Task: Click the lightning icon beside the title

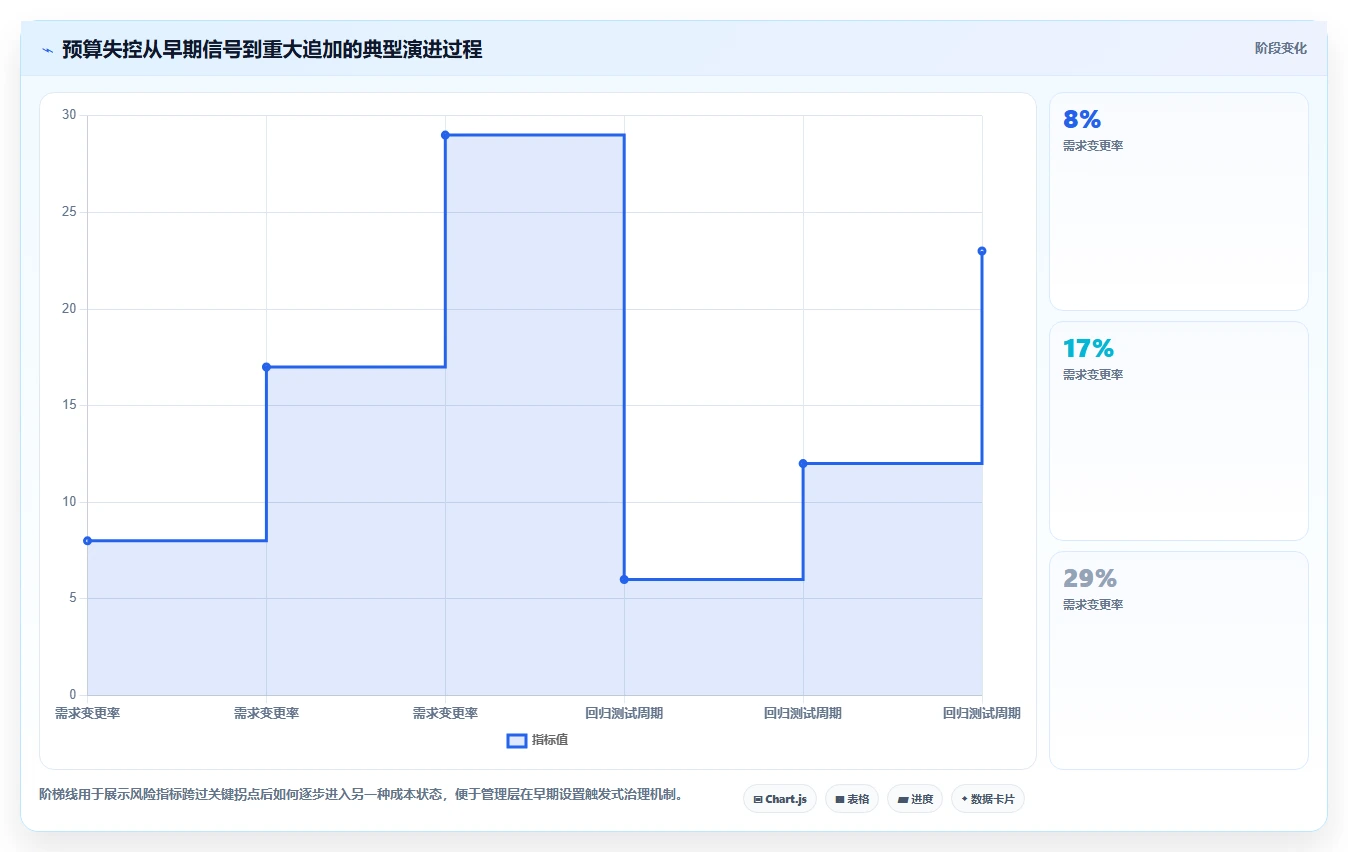Action: click(x=47, y=50)
